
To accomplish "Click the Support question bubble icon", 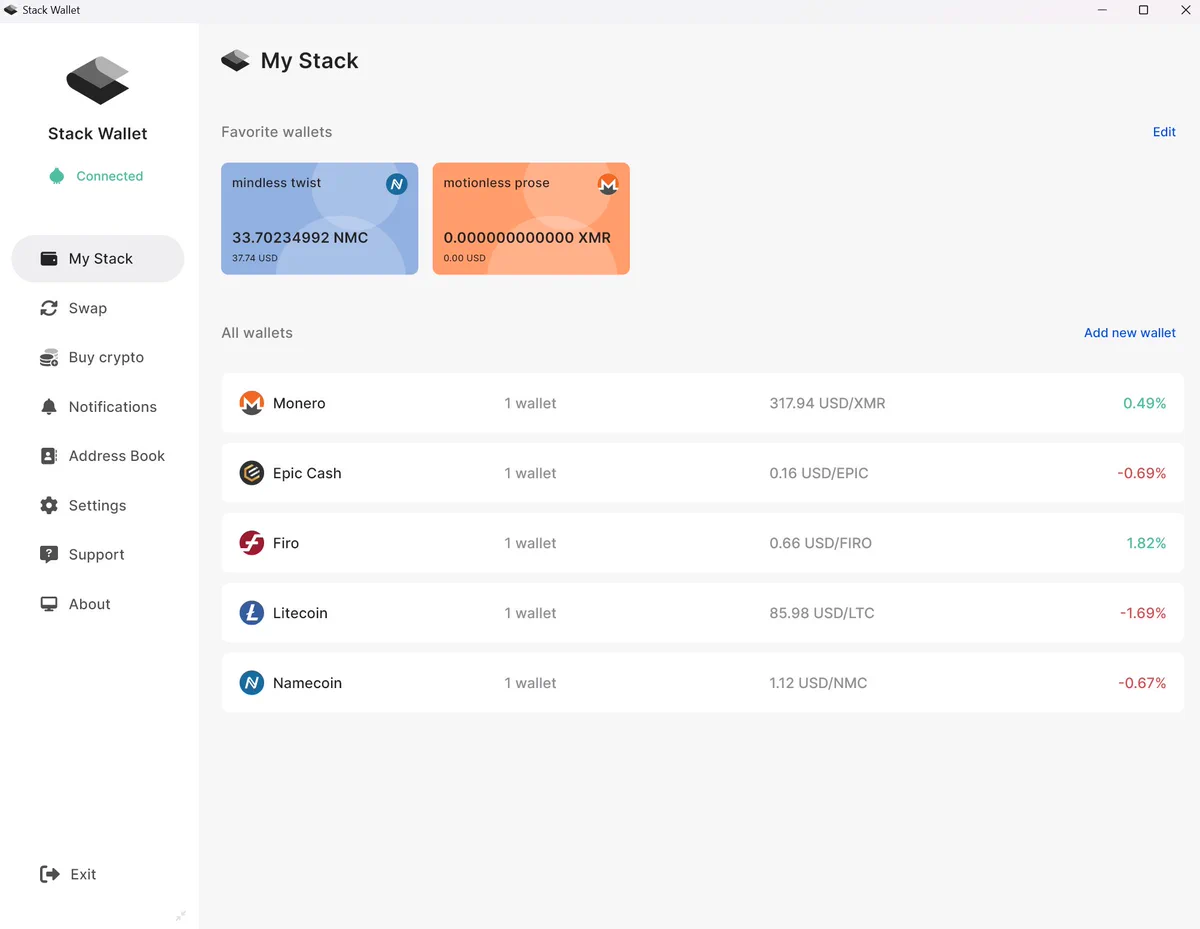I will tap(48, 555).
